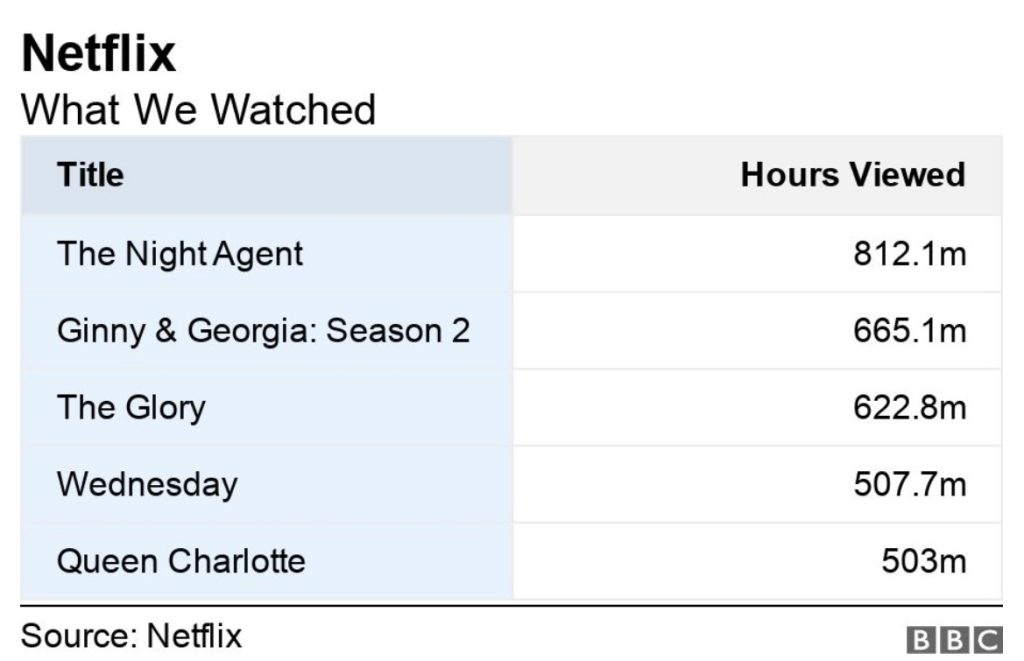The height and width of the screenshot is (661, 1024).
Task: Click the middle B block of BBC logo
Action: click(954, 639)
